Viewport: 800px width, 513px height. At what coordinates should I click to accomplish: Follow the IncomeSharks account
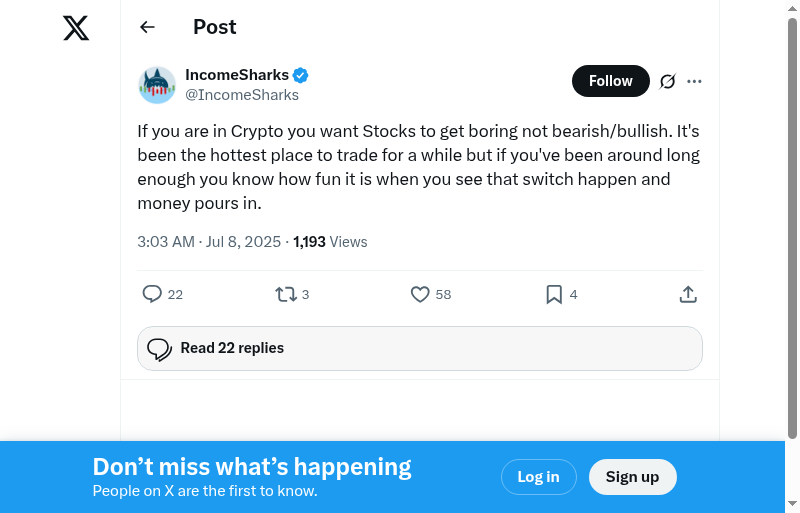tap(610, 81)
